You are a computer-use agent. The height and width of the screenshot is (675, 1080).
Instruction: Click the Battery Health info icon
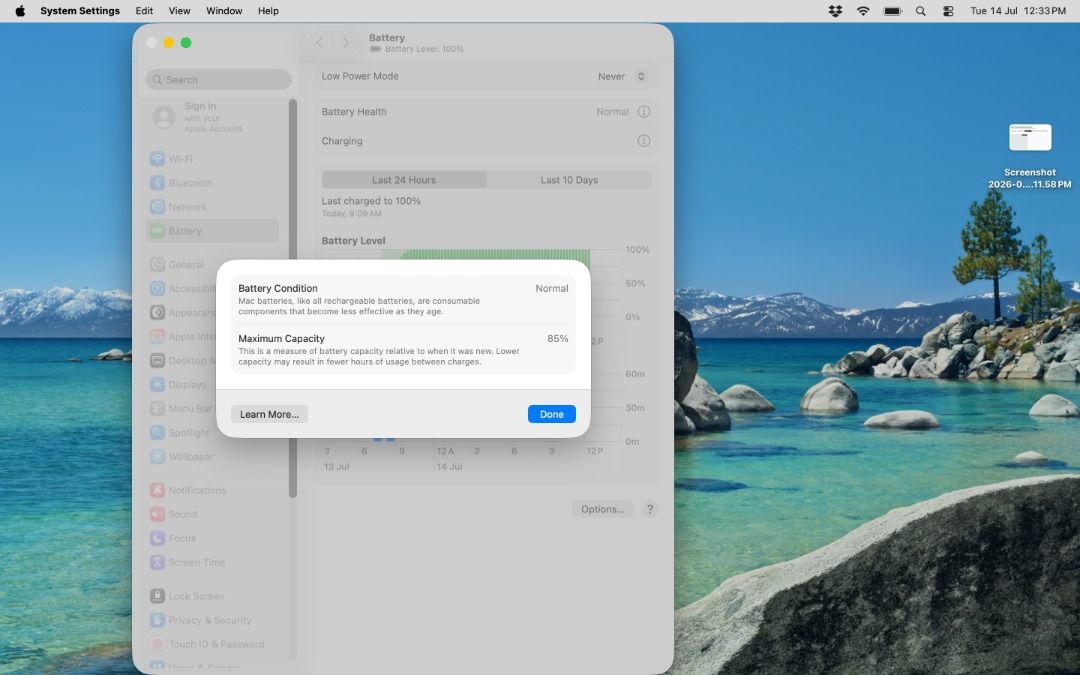click(643, 112)
